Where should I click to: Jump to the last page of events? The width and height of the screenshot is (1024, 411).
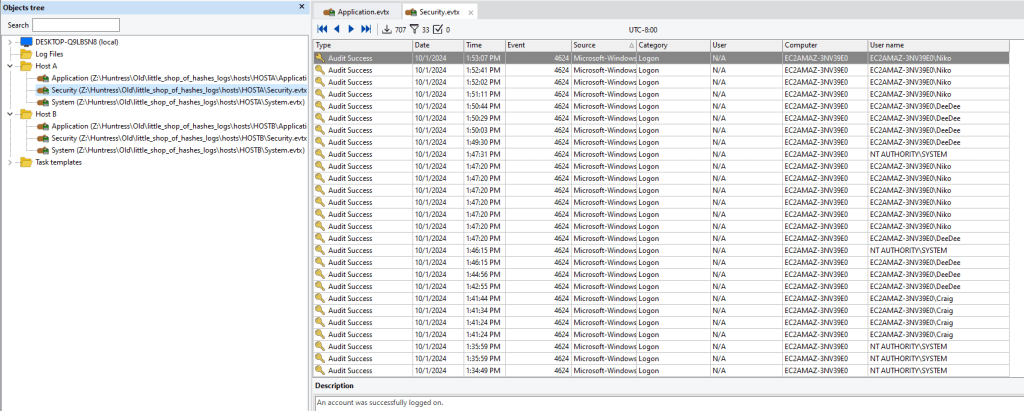tap(366, 30)
